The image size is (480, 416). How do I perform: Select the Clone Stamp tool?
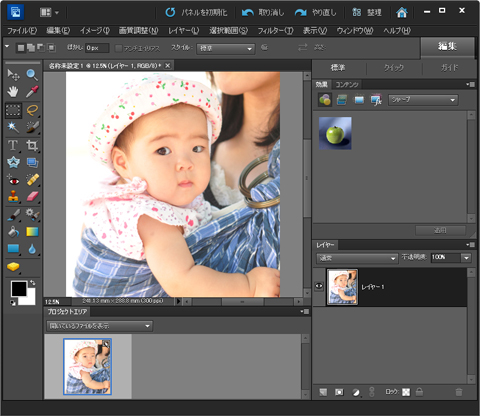(x=13, y=196)
